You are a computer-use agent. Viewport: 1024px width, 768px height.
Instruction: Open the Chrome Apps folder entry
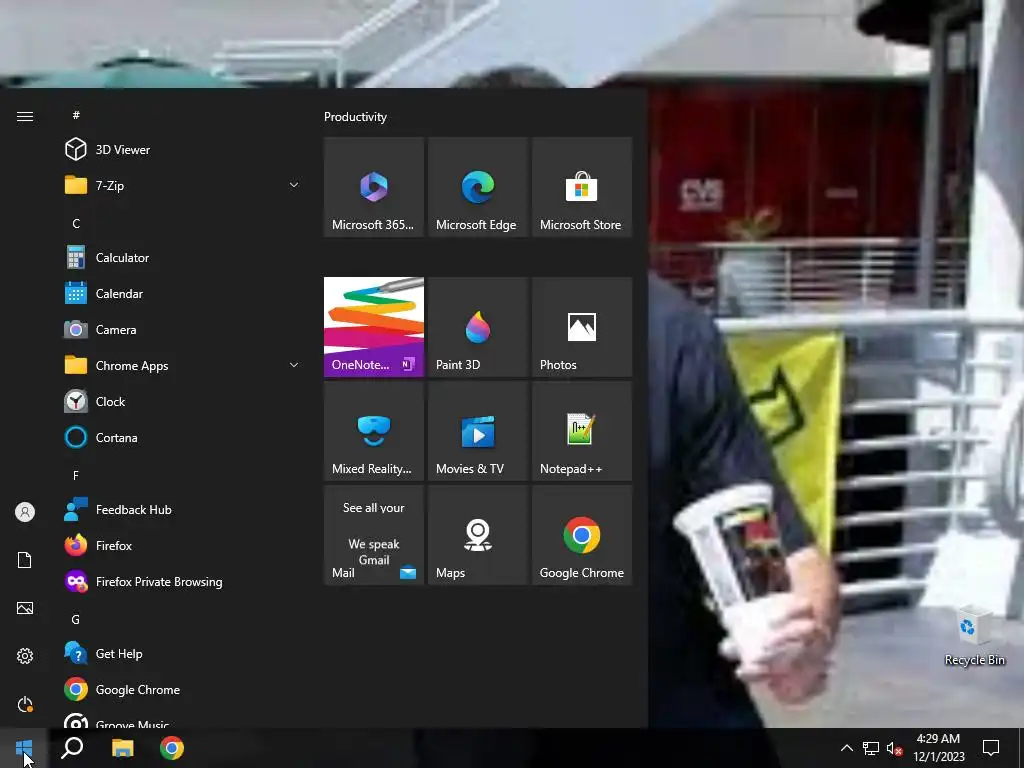click(183, 365)
